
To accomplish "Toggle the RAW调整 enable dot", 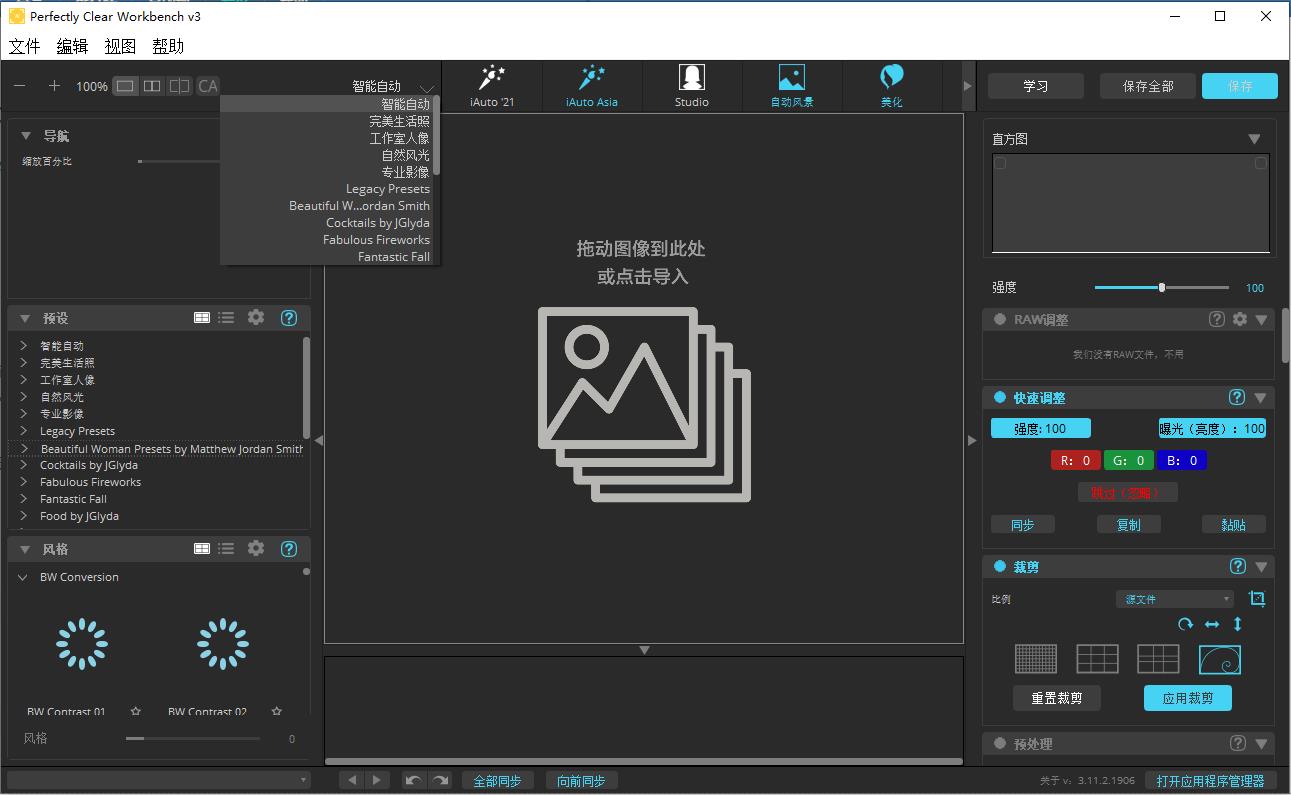I will (x=999, y=319).
